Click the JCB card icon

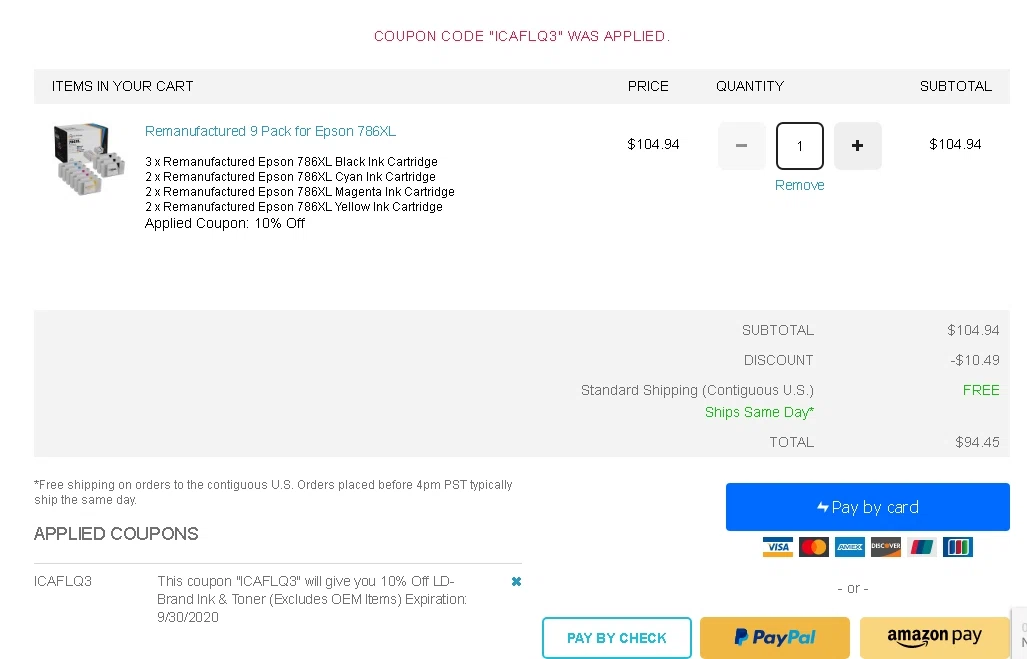pos(957,547)
